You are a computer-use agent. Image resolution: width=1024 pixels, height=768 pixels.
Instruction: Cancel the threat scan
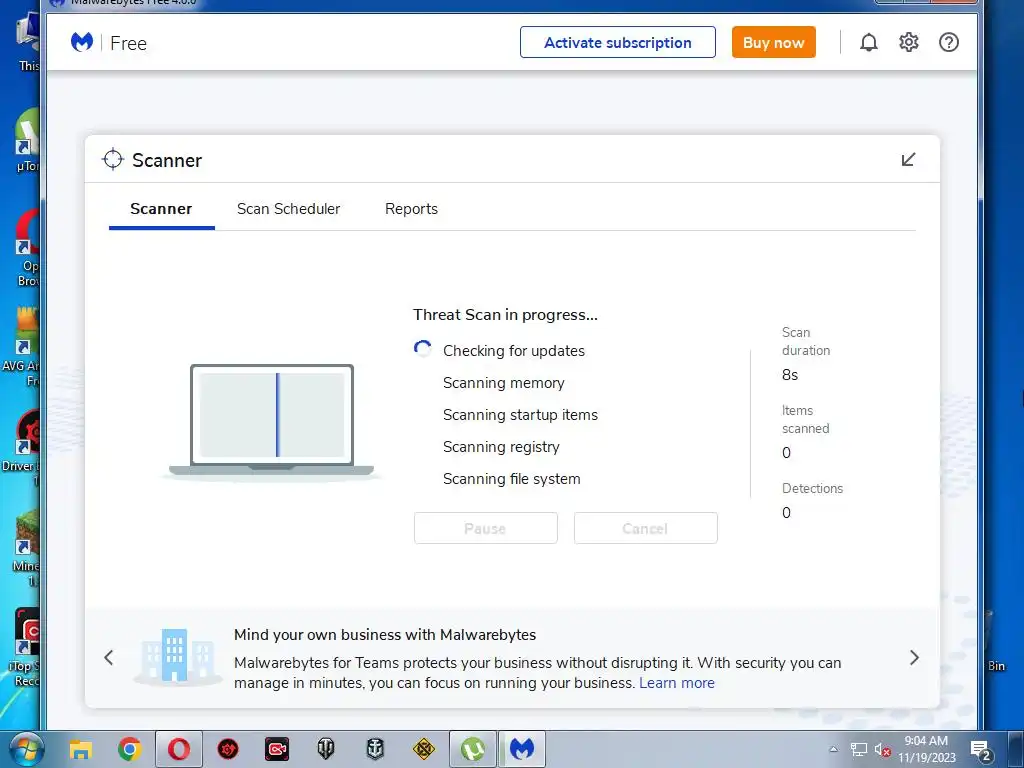click(x=646, y=528)
